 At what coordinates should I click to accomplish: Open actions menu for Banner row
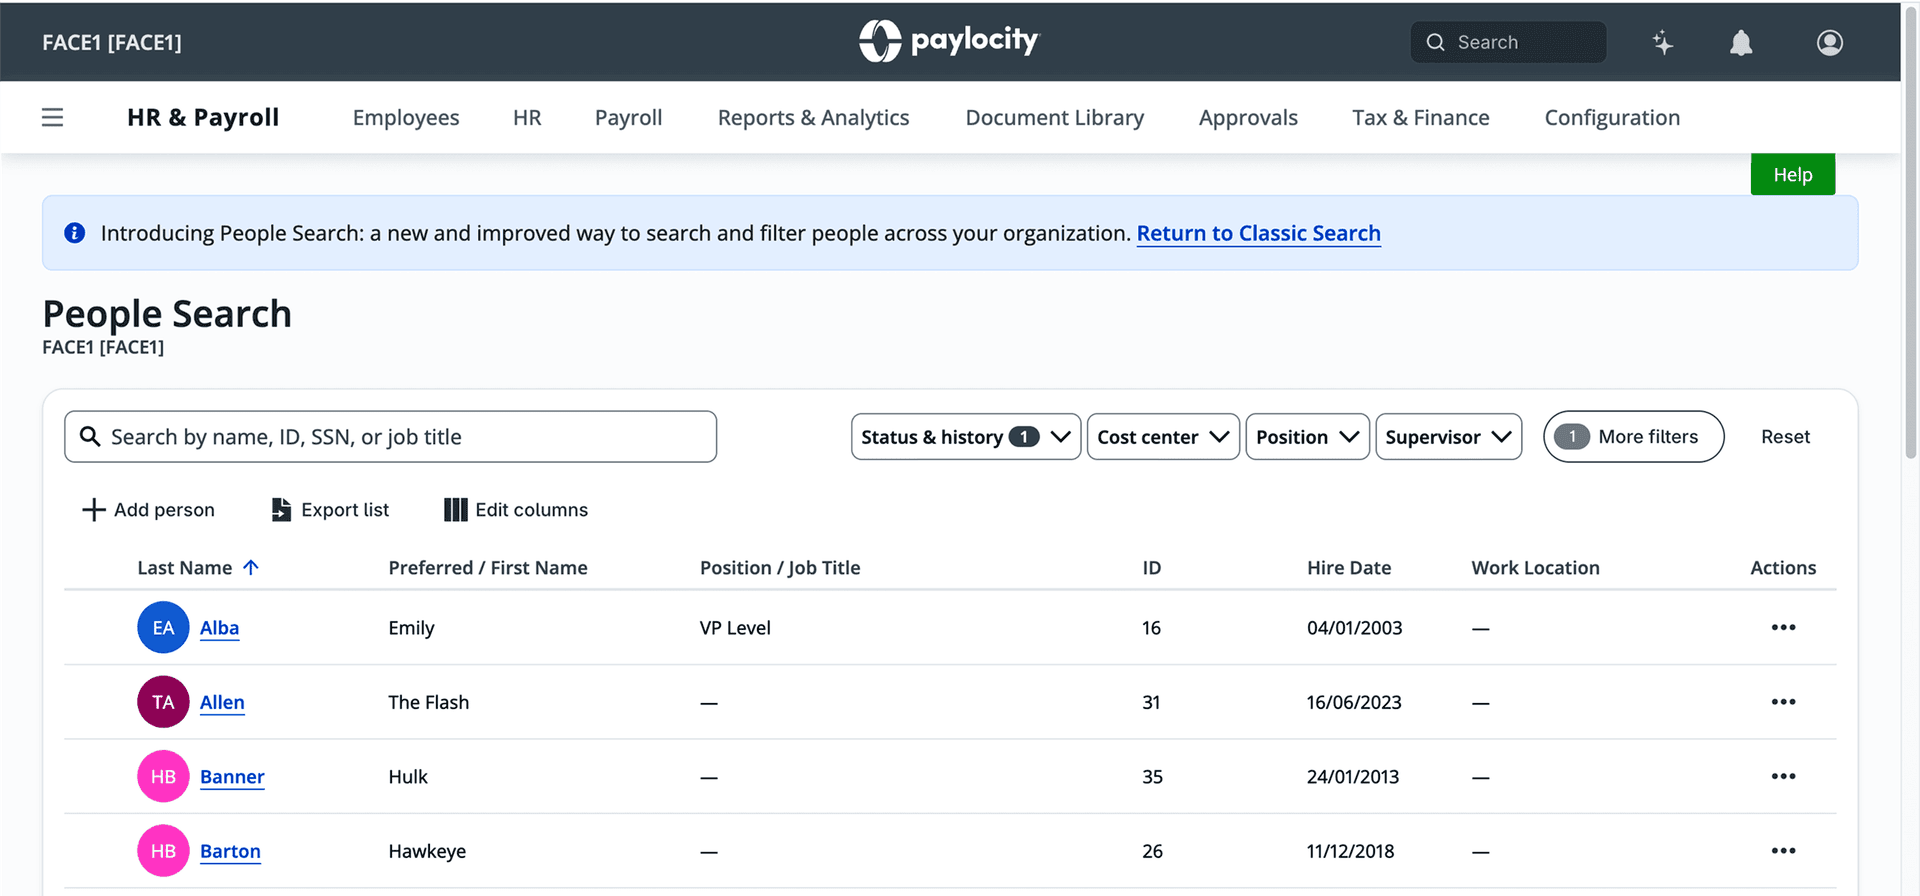tap(1783, 777)
